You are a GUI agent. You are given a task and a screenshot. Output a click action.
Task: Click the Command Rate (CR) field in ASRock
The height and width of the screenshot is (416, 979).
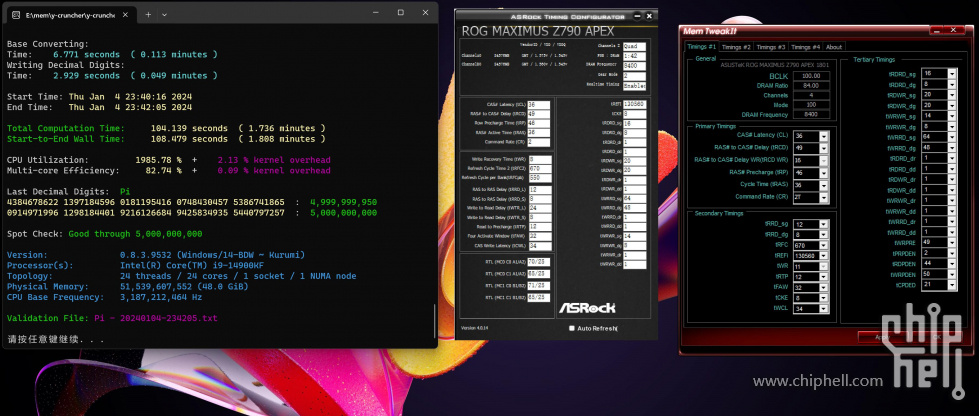[x=539, y=142]
